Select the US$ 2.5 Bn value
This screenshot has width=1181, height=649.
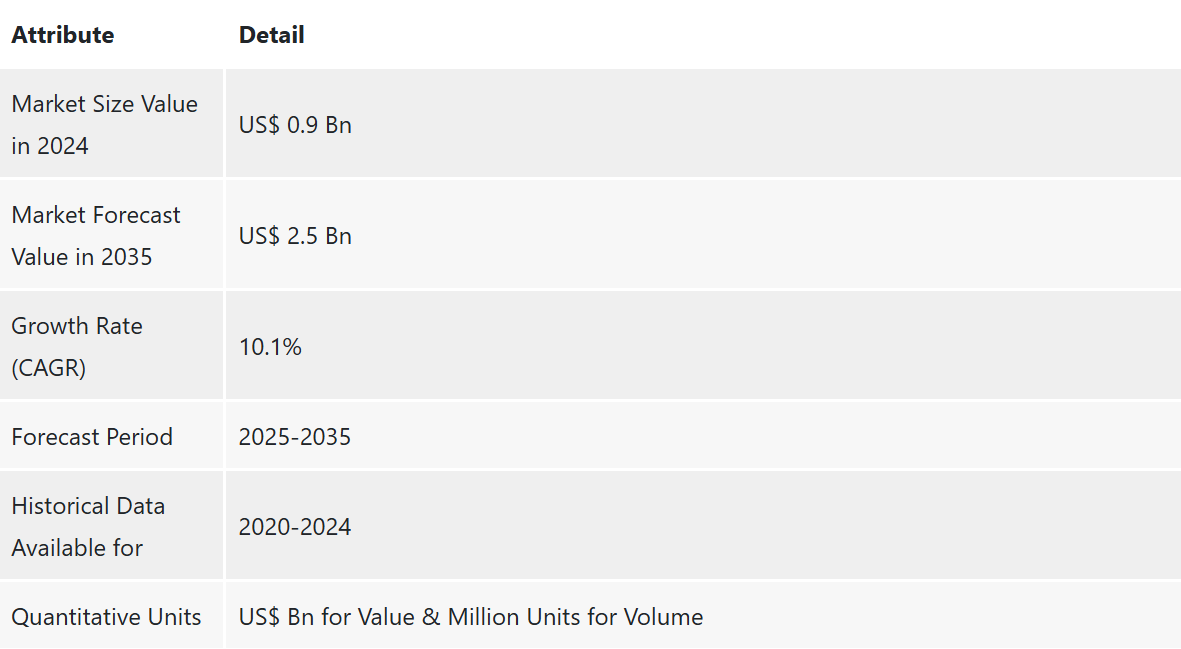coord(295,236)
